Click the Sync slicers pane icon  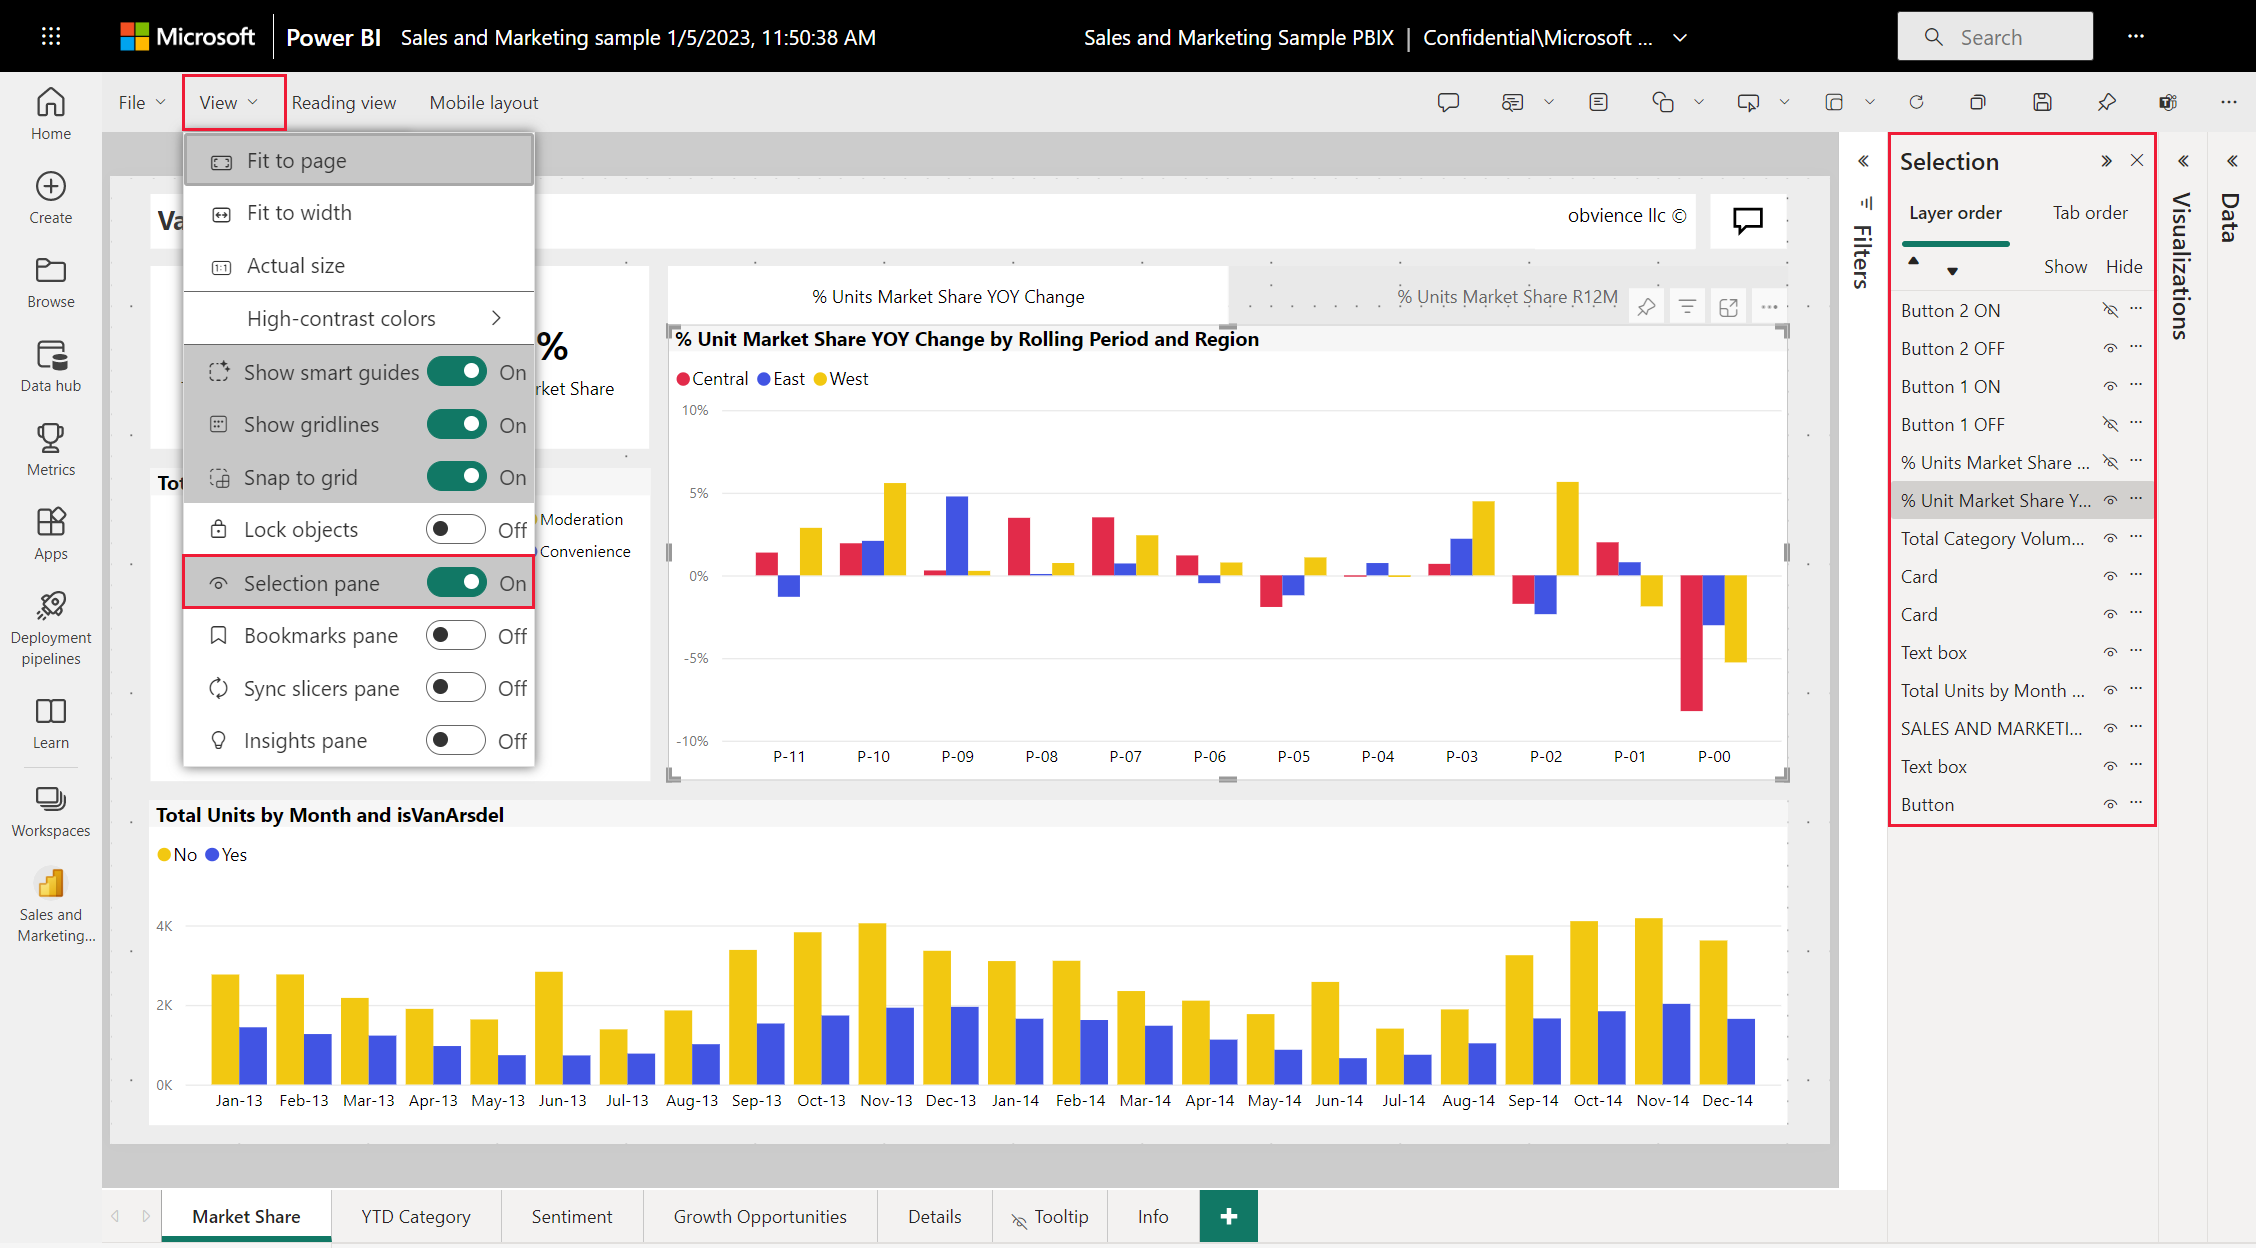(x=215, y=687)
